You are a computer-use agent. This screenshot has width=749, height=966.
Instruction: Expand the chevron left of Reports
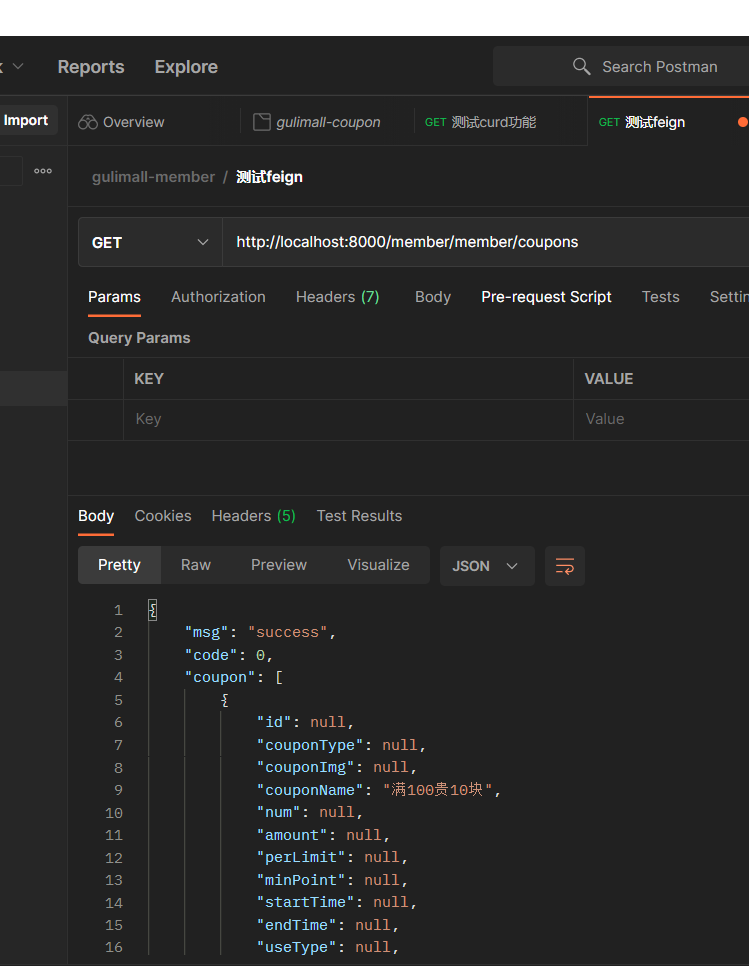[x=18, y=67]
